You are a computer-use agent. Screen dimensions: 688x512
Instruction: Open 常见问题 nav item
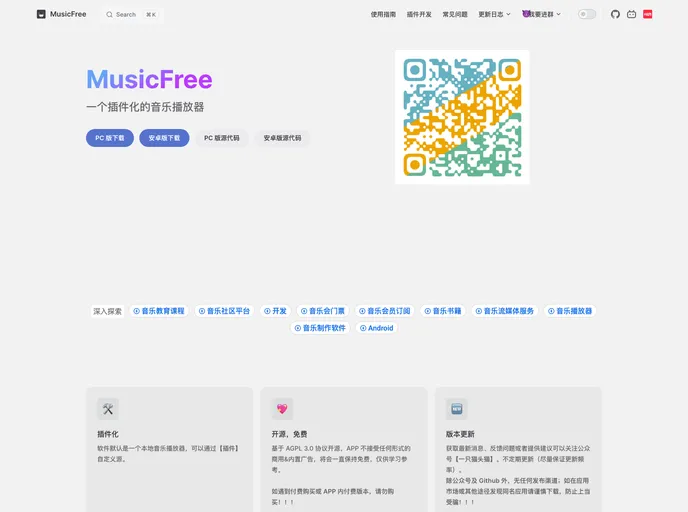pyautogui.click(x=455, y=14)
